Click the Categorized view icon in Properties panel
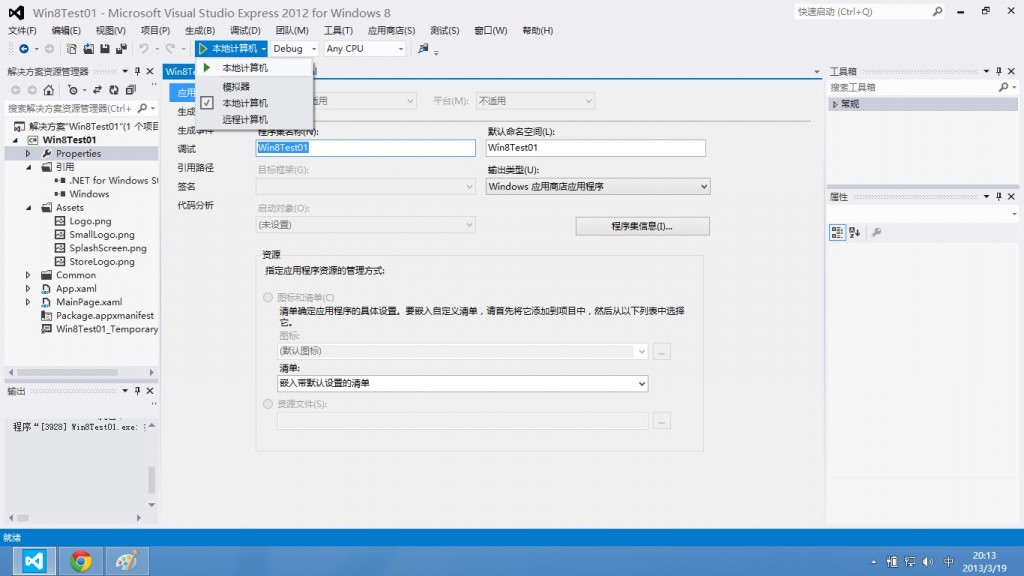Screen dimensions: 1024x576 click(837, 232)
